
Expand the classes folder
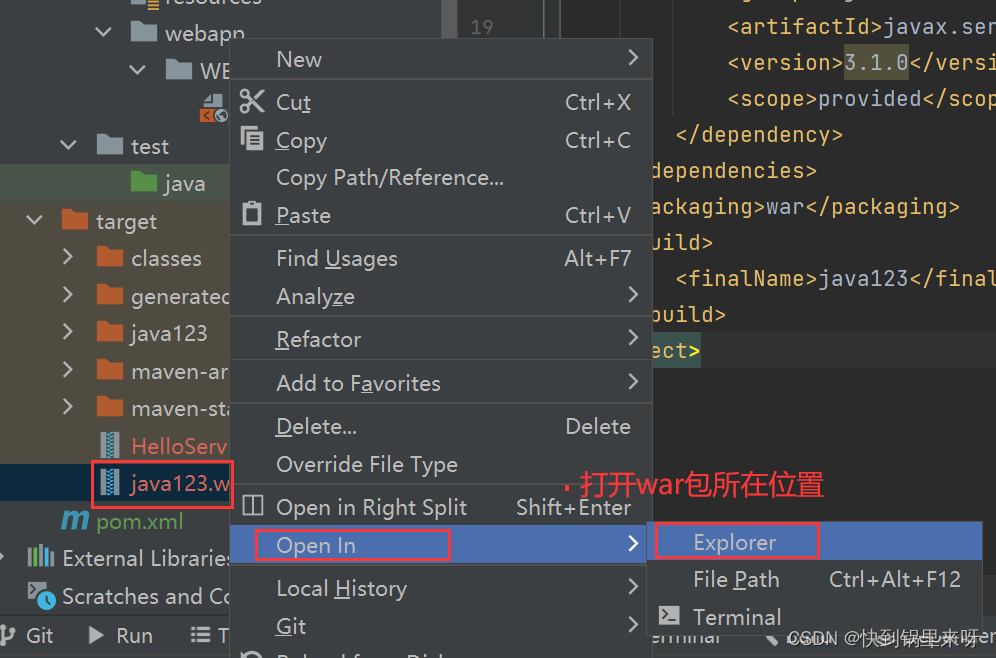pos(68,257)
